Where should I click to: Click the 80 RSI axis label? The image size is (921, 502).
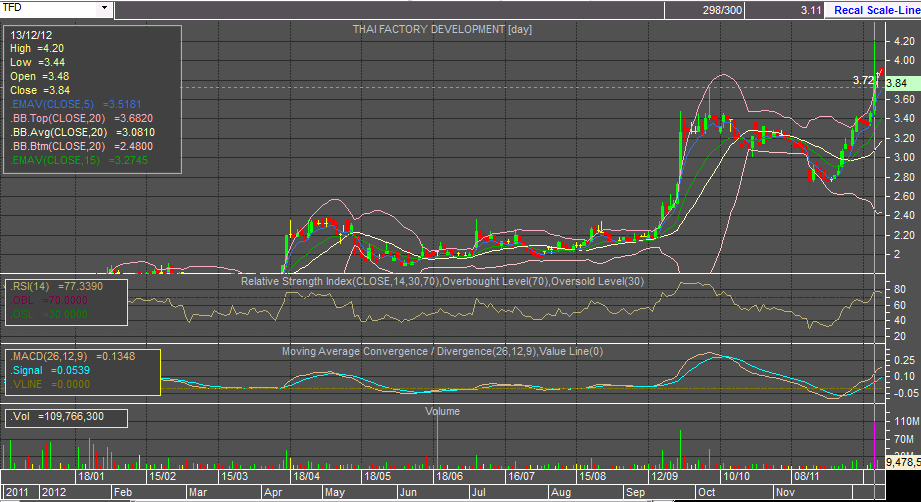(x=900, y=290)
